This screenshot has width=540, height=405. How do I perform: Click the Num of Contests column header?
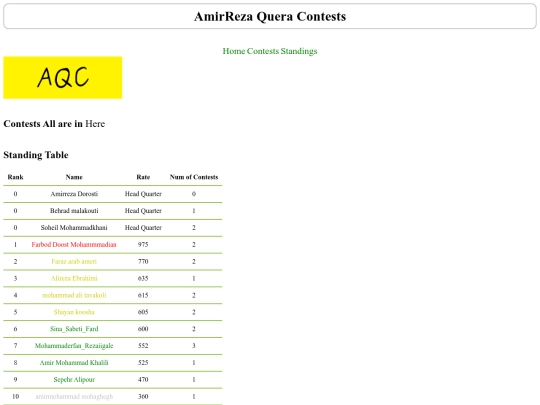point(194,177)
